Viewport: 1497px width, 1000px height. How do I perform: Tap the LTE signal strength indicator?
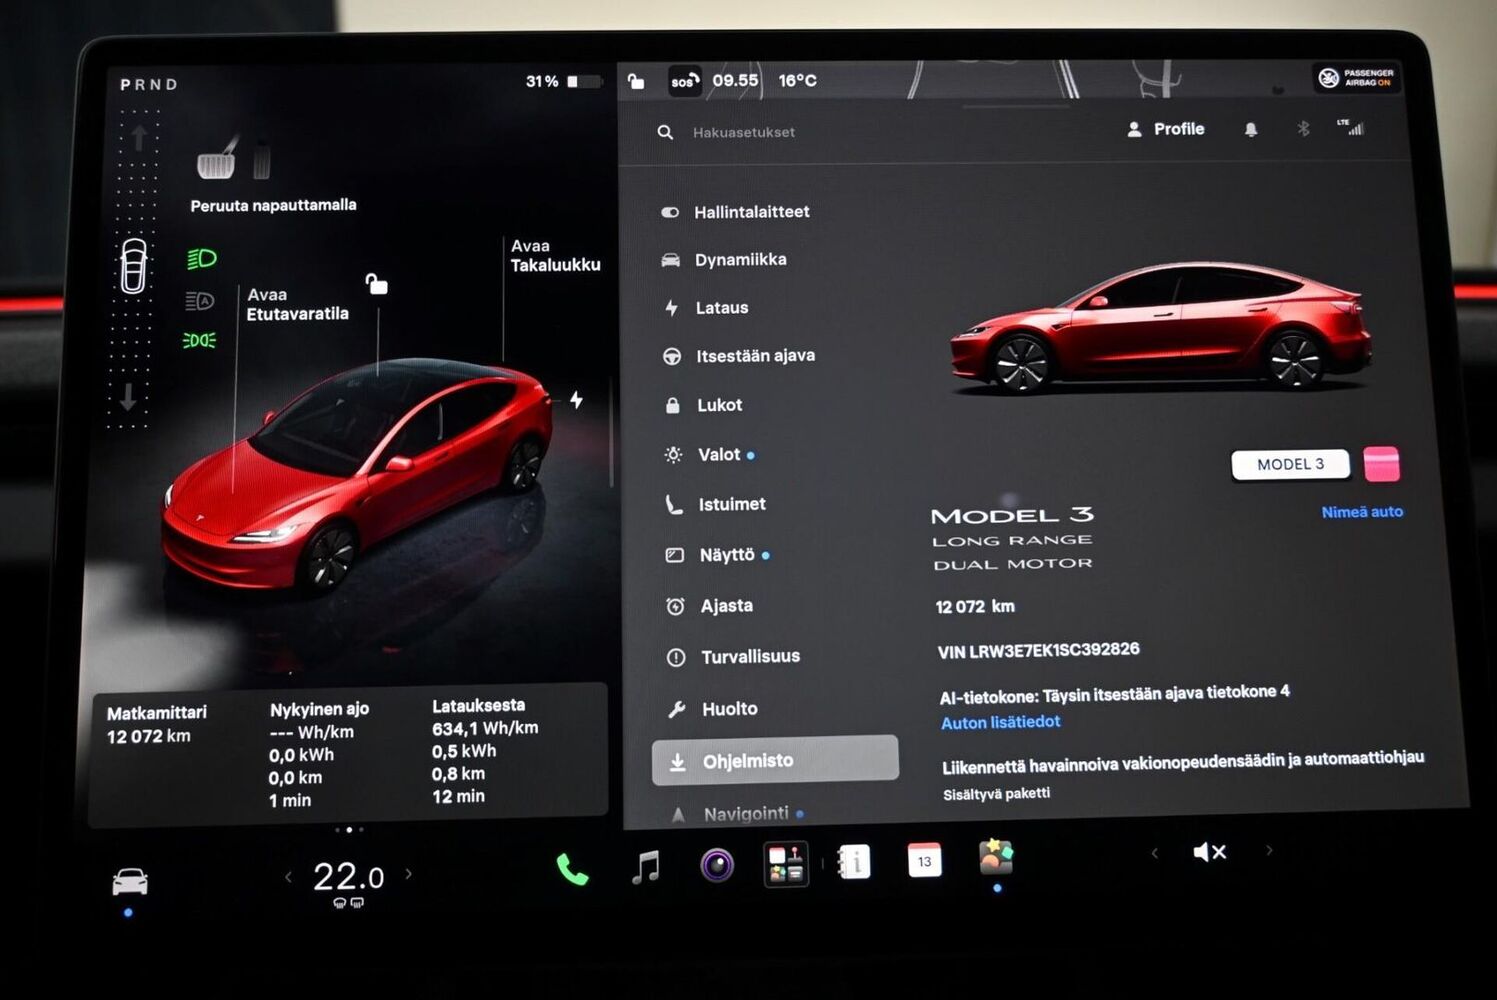(1350, 126)
